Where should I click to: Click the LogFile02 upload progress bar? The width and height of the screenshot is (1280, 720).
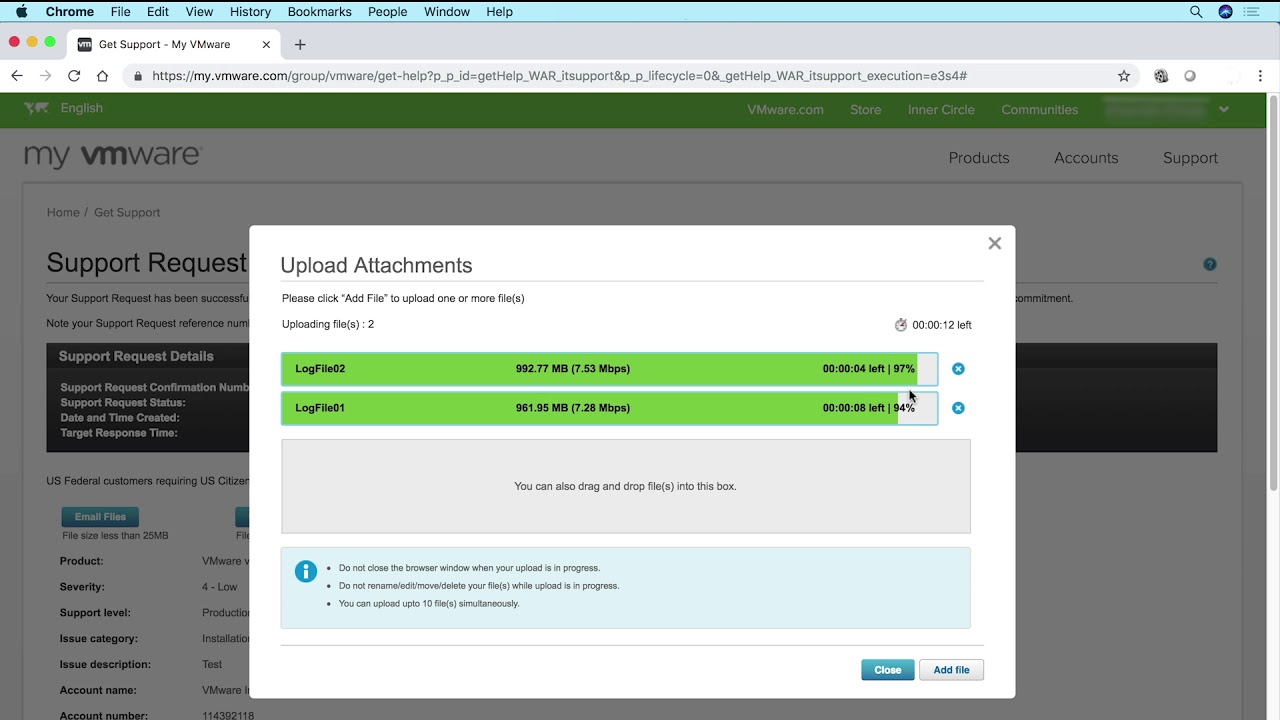point(609,369)
